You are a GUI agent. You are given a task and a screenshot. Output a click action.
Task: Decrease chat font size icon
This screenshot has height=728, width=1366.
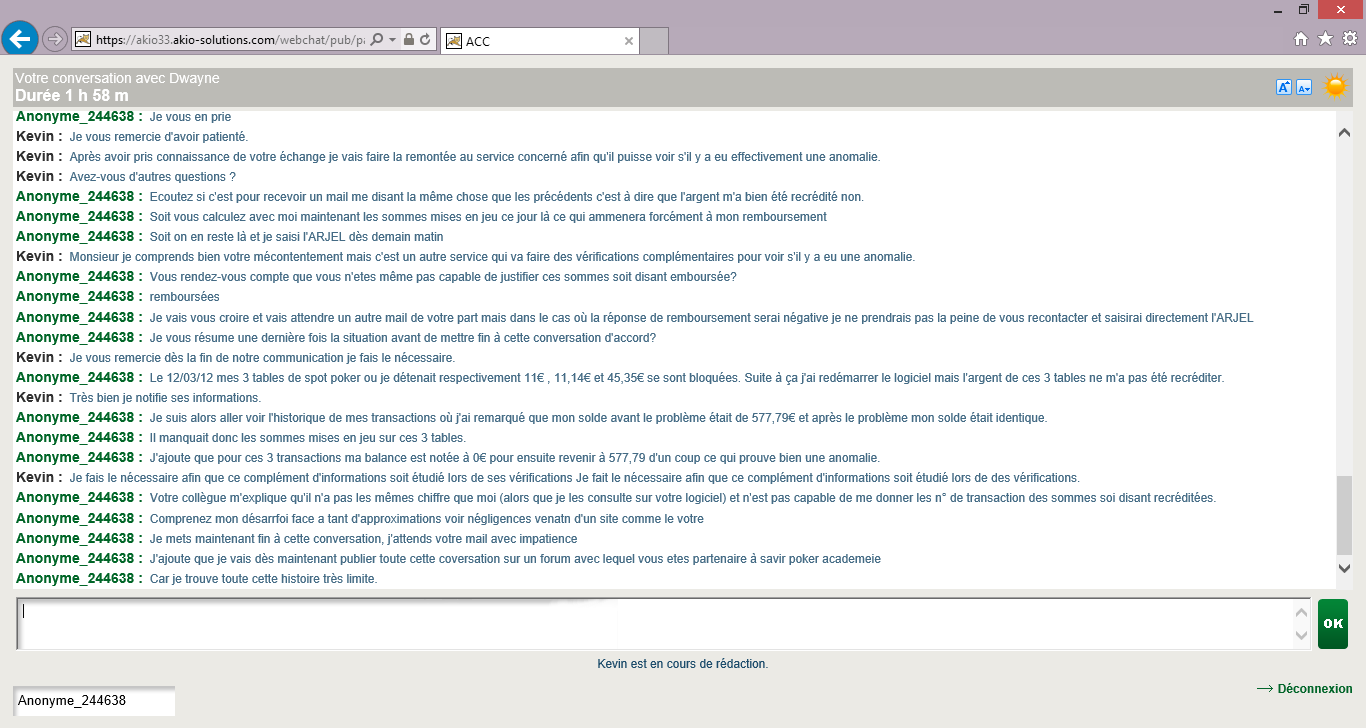click(x=1304, y=87)
